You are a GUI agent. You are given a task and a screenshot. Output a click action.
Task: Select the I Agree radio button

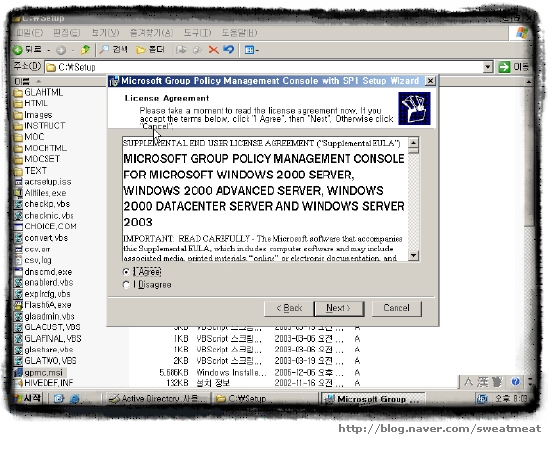point(126,272)
